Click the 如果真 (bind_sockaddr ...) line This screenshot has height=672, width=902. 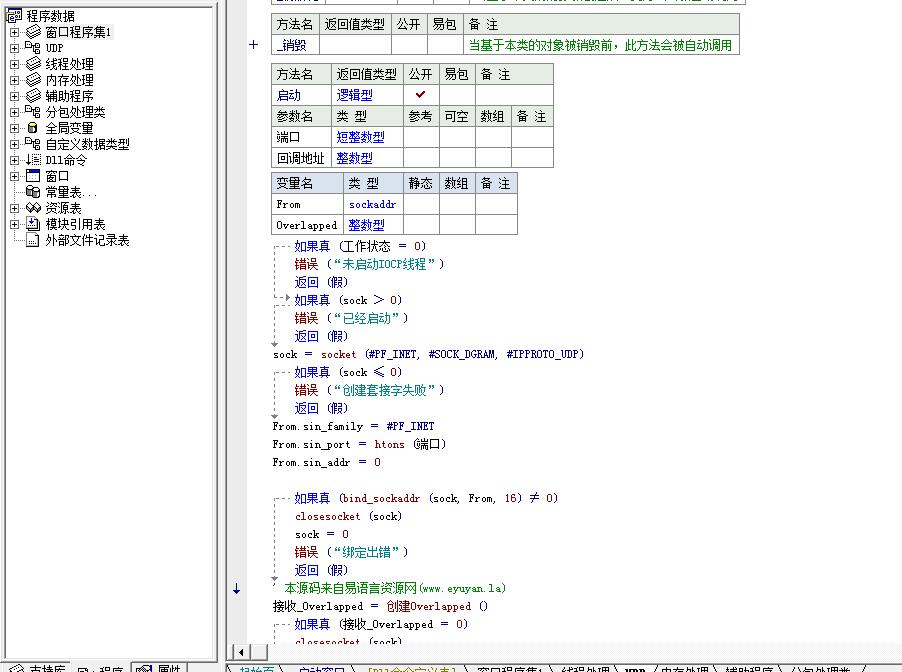click(x=426, y=498)
